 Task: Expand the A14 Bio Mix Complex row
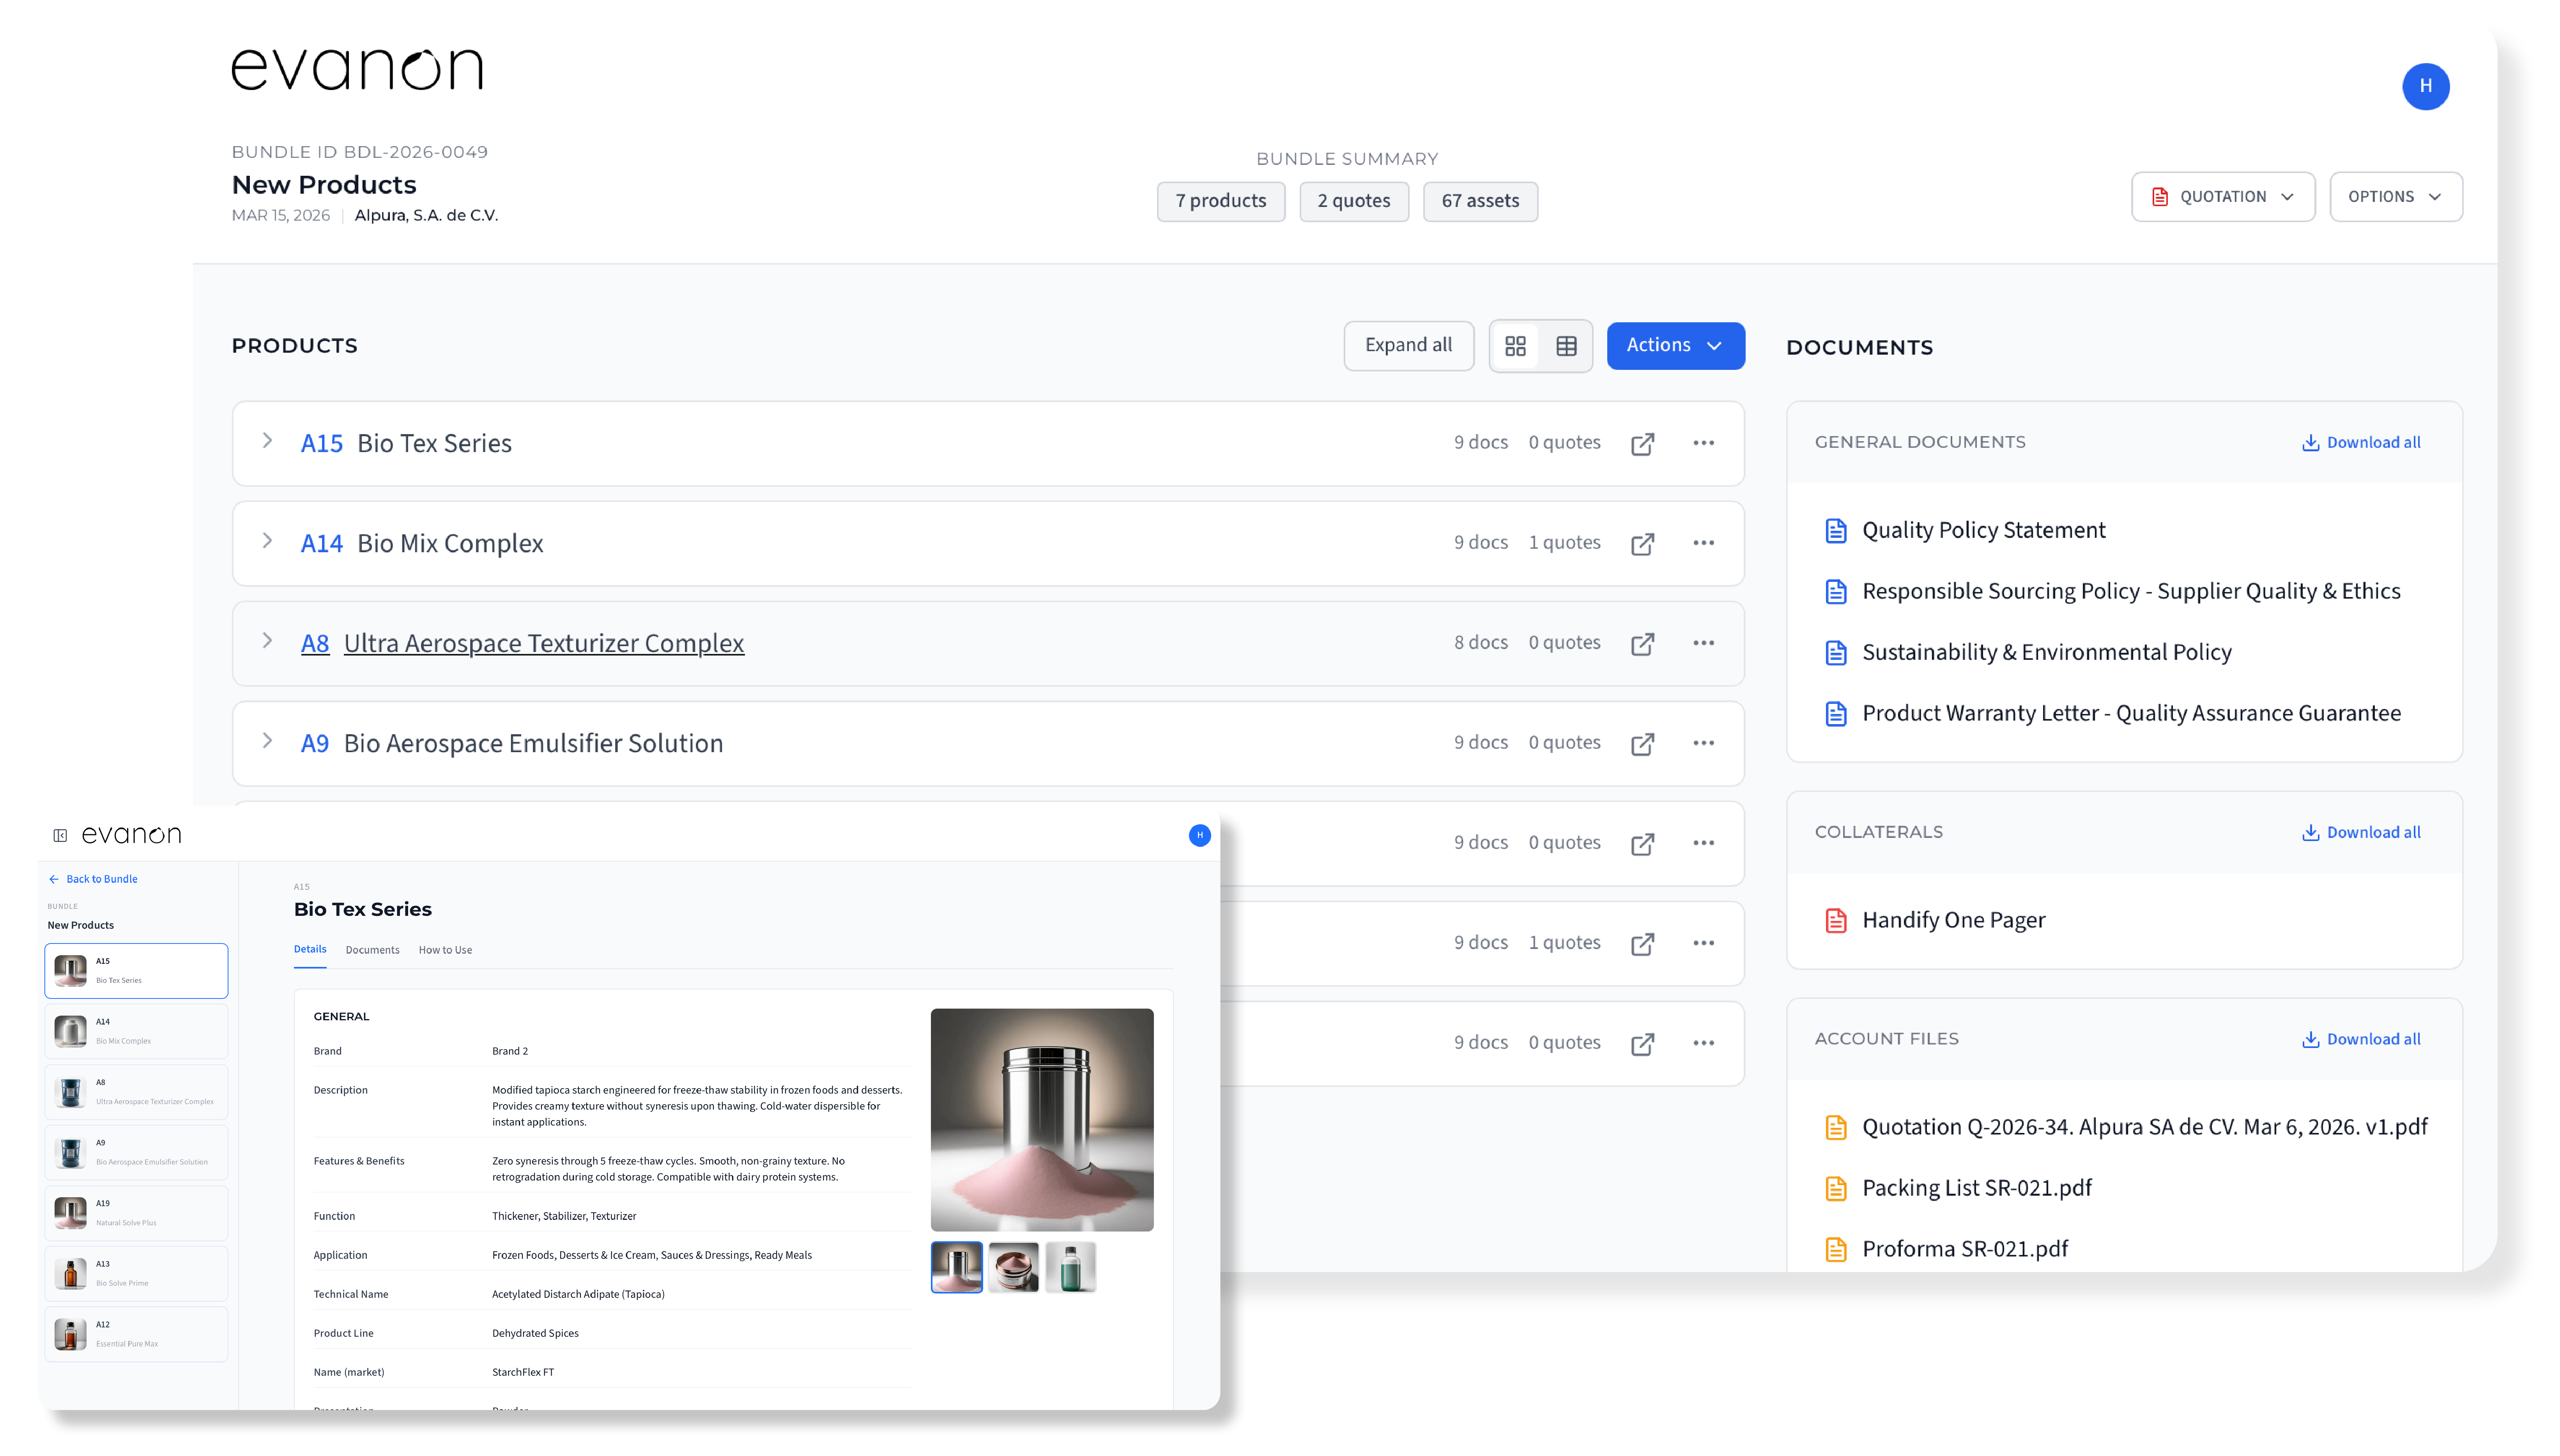pos(267,541)
